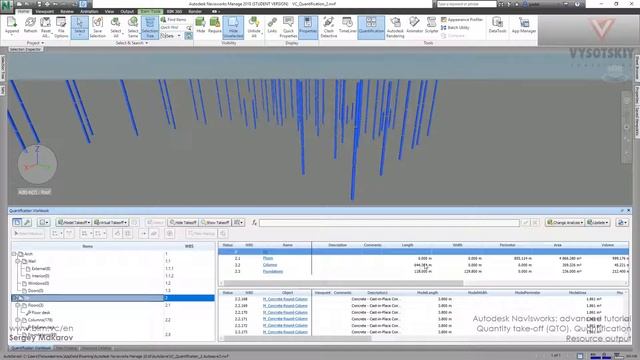Open the App Manager icon

[524, 26]
